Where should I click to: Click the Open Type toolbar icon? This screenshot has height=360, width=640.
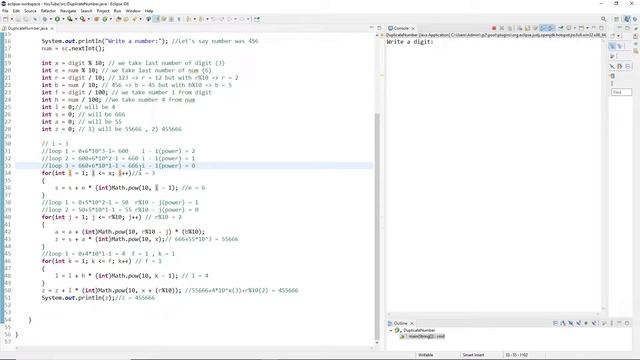point(119,19)
